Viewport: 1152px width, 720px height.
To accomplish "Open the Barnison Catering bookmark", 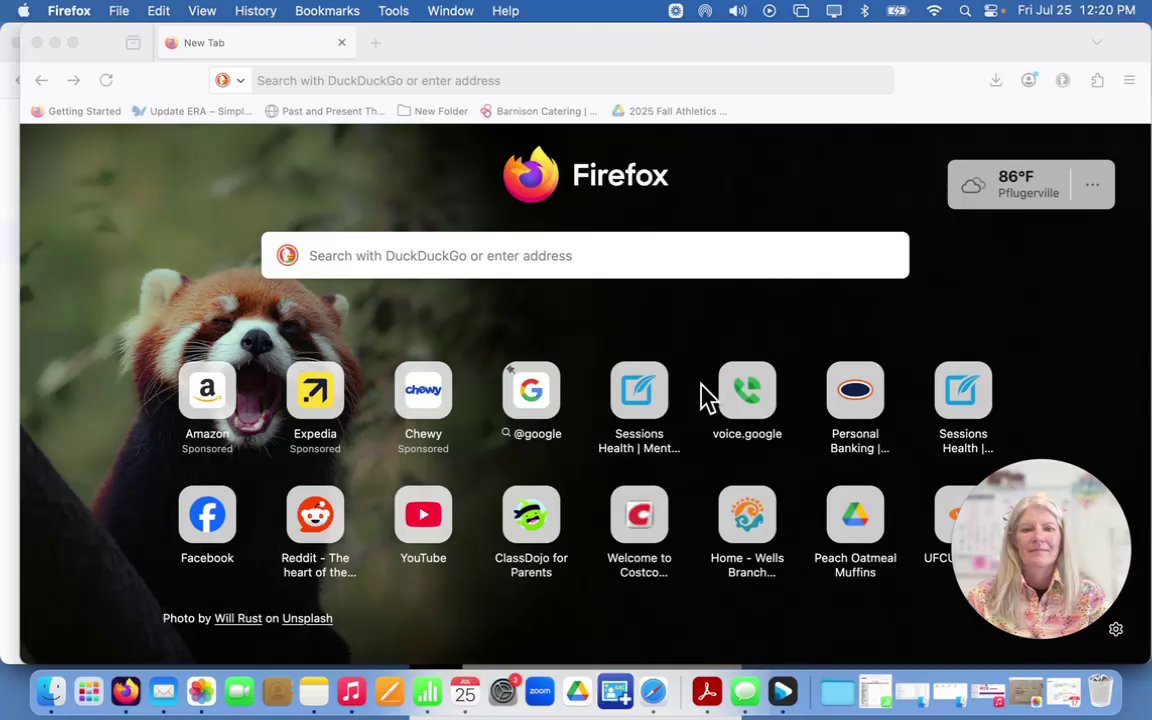I will (x=539, y=111).
